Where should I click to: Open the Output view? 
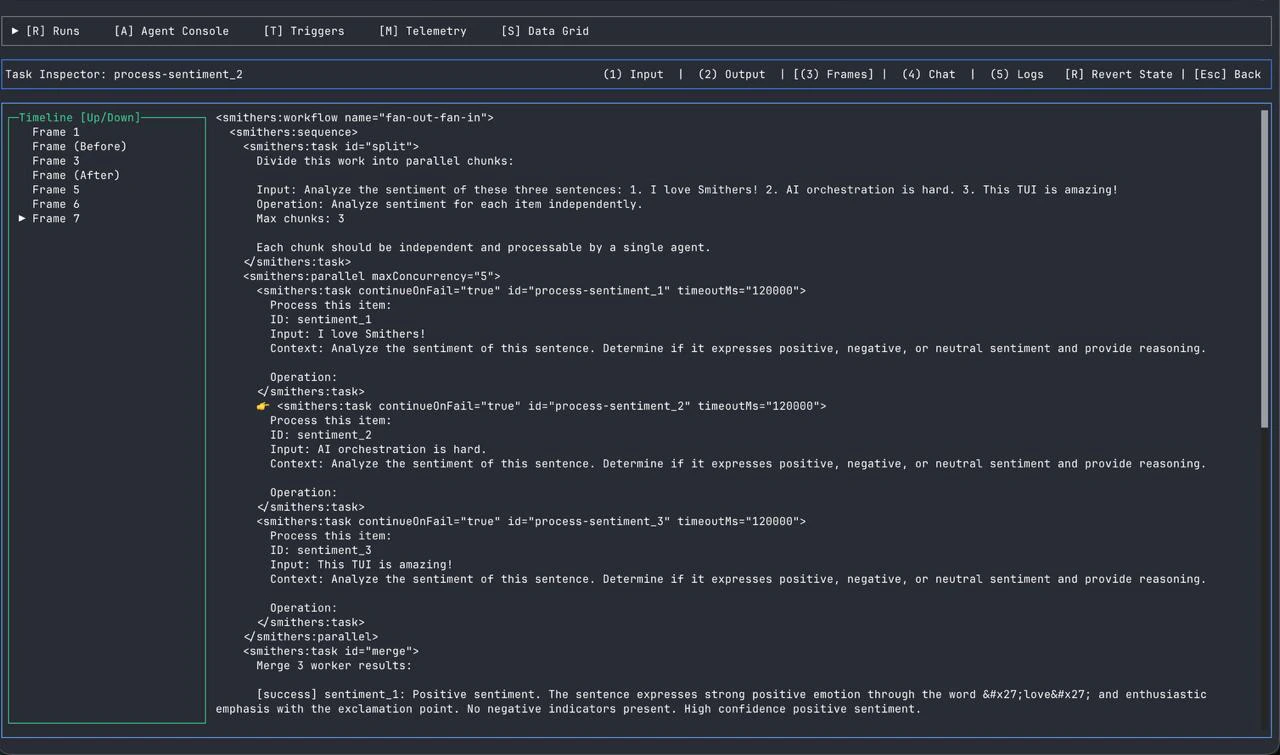(732, 73)
